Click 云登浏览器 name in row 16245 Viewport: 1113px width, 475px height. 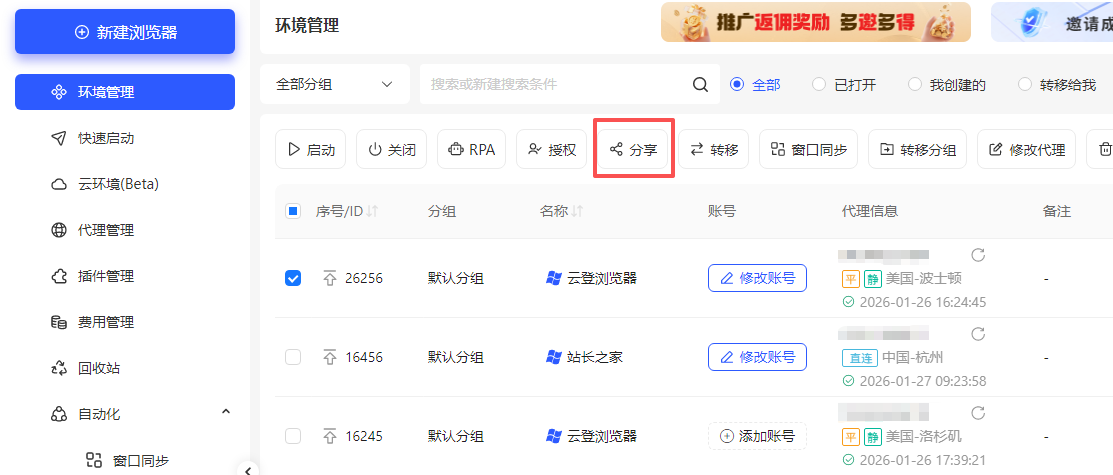coord(602,436)
